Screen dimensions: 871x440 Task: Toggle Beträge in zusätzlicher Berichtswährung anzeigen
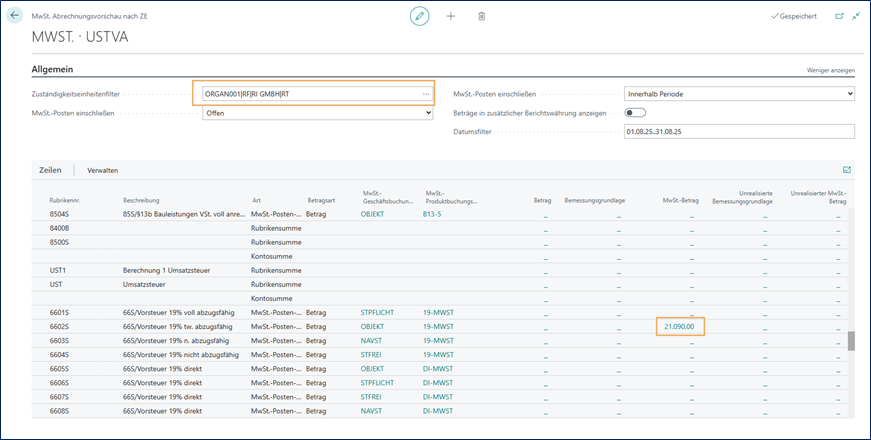click(x=636, y=113)
